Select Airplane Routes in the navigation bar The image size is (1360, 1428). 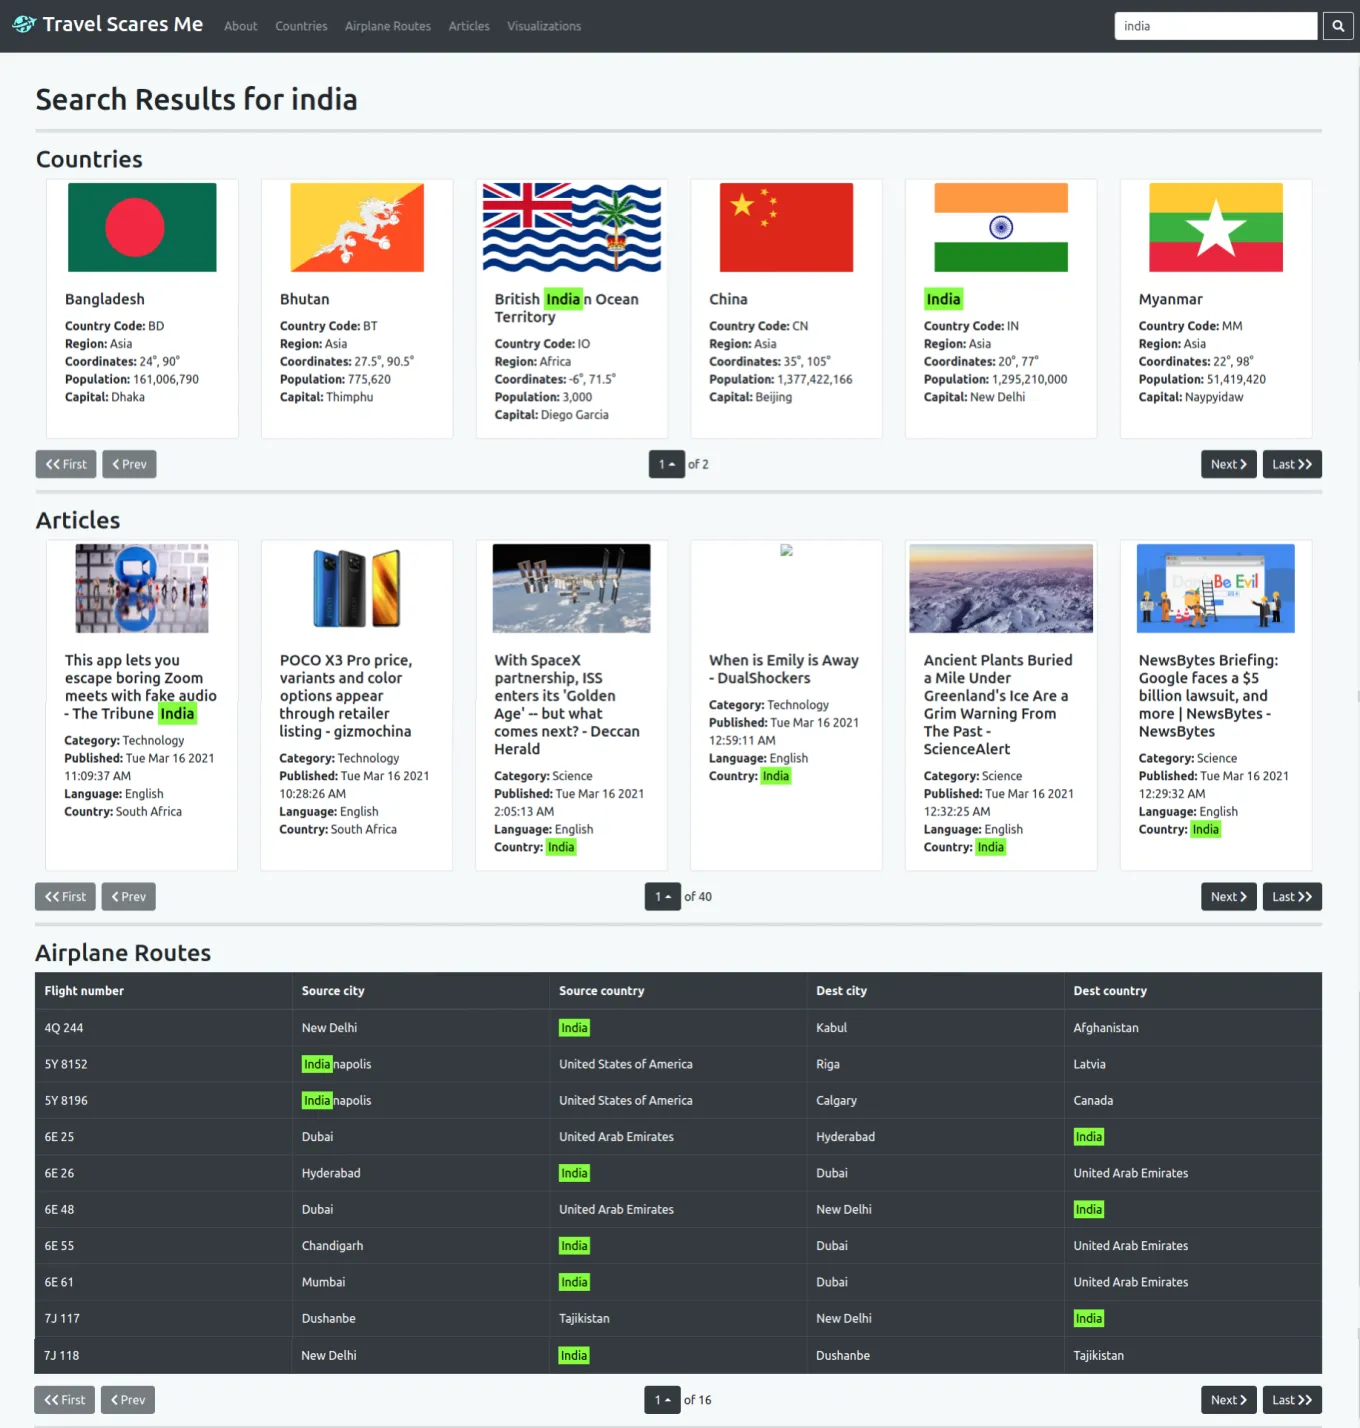[x=387, y=26]
